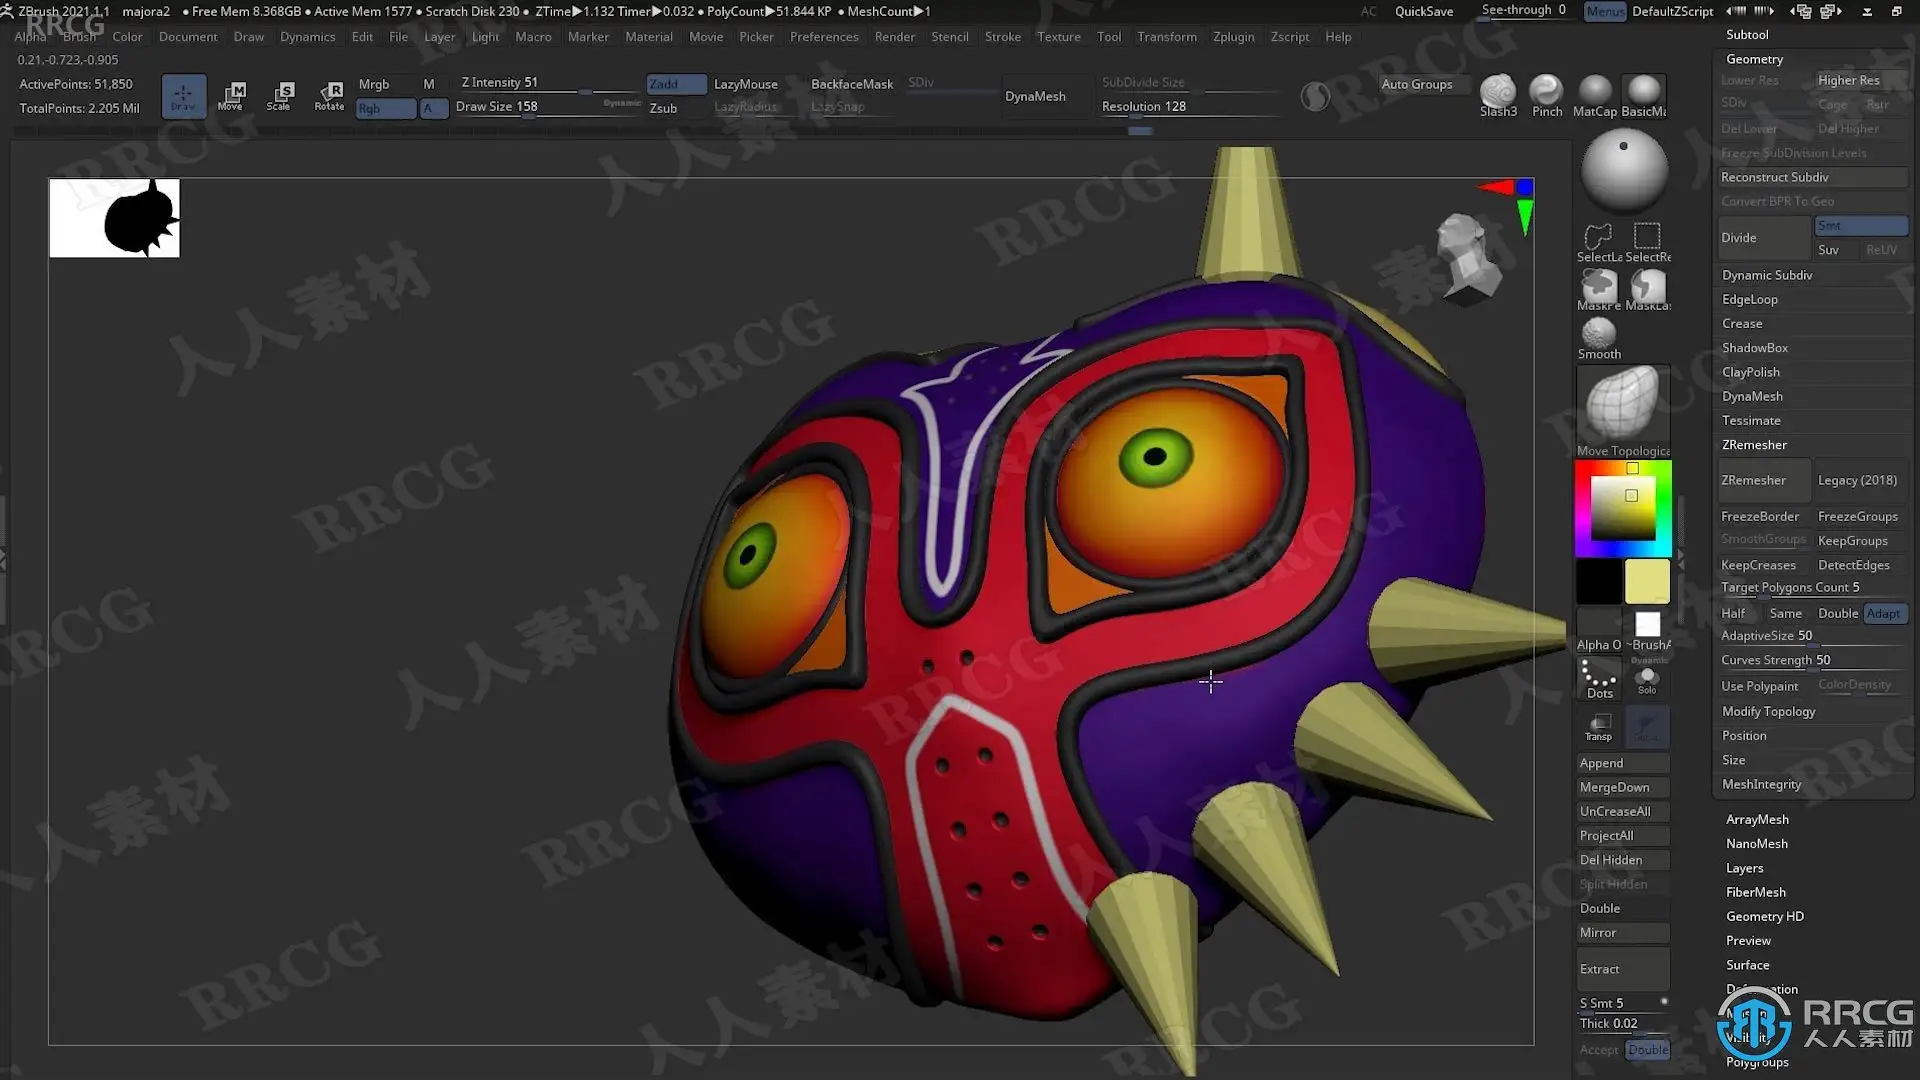Toggle the Rgb paint mode
This screenshot has width=1920, height=1080.
tap(385, 108)
